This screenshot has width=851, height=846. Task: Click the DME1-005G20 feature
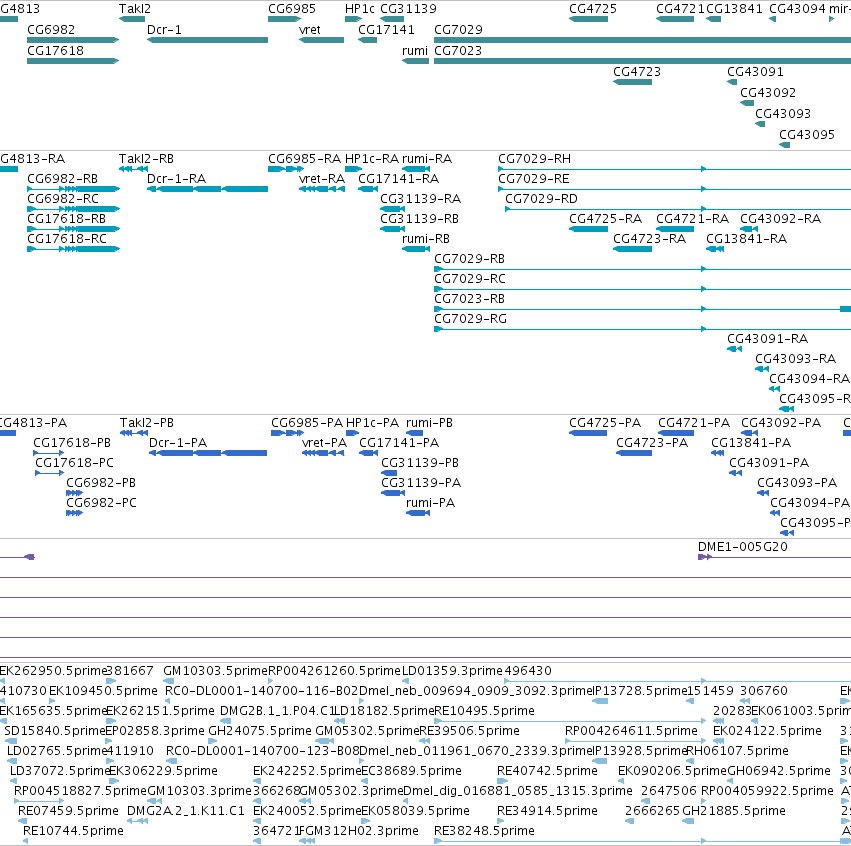pos(774,557)
